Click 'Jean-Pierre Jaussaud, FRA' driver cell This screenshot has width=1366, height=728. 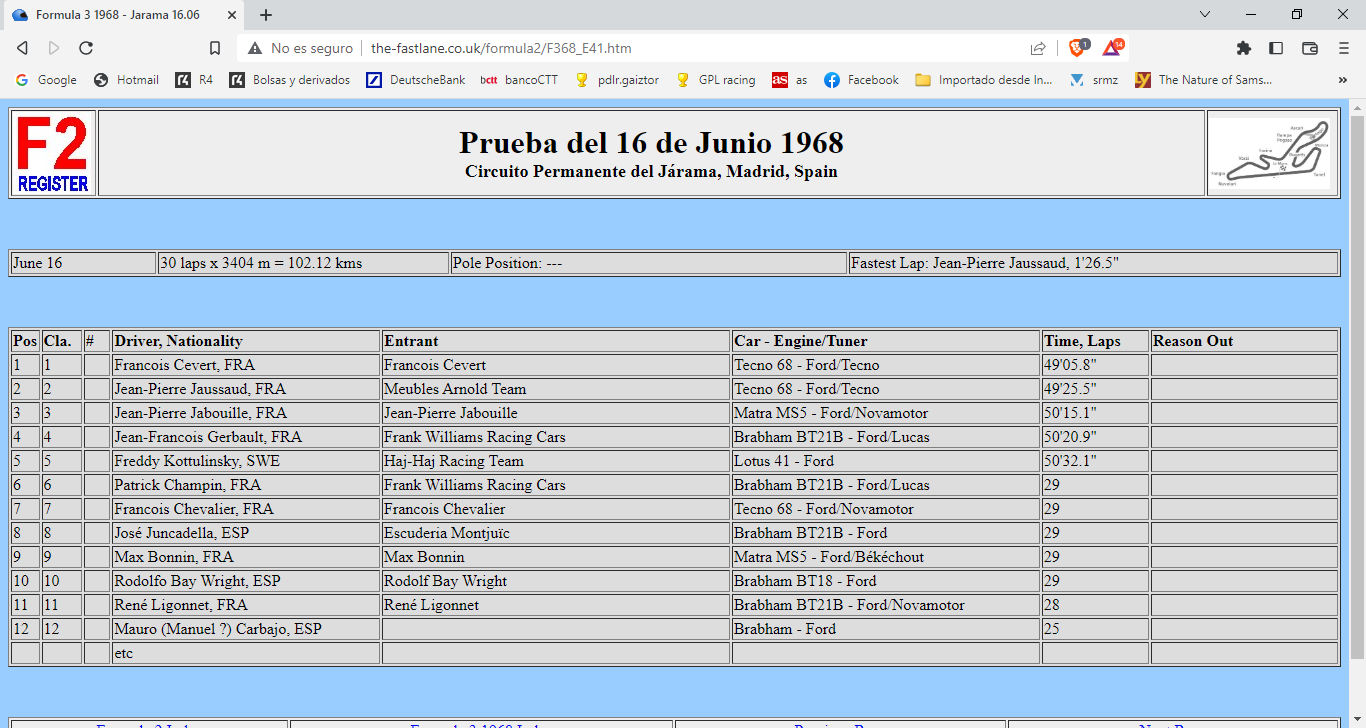tap(246, 389)
